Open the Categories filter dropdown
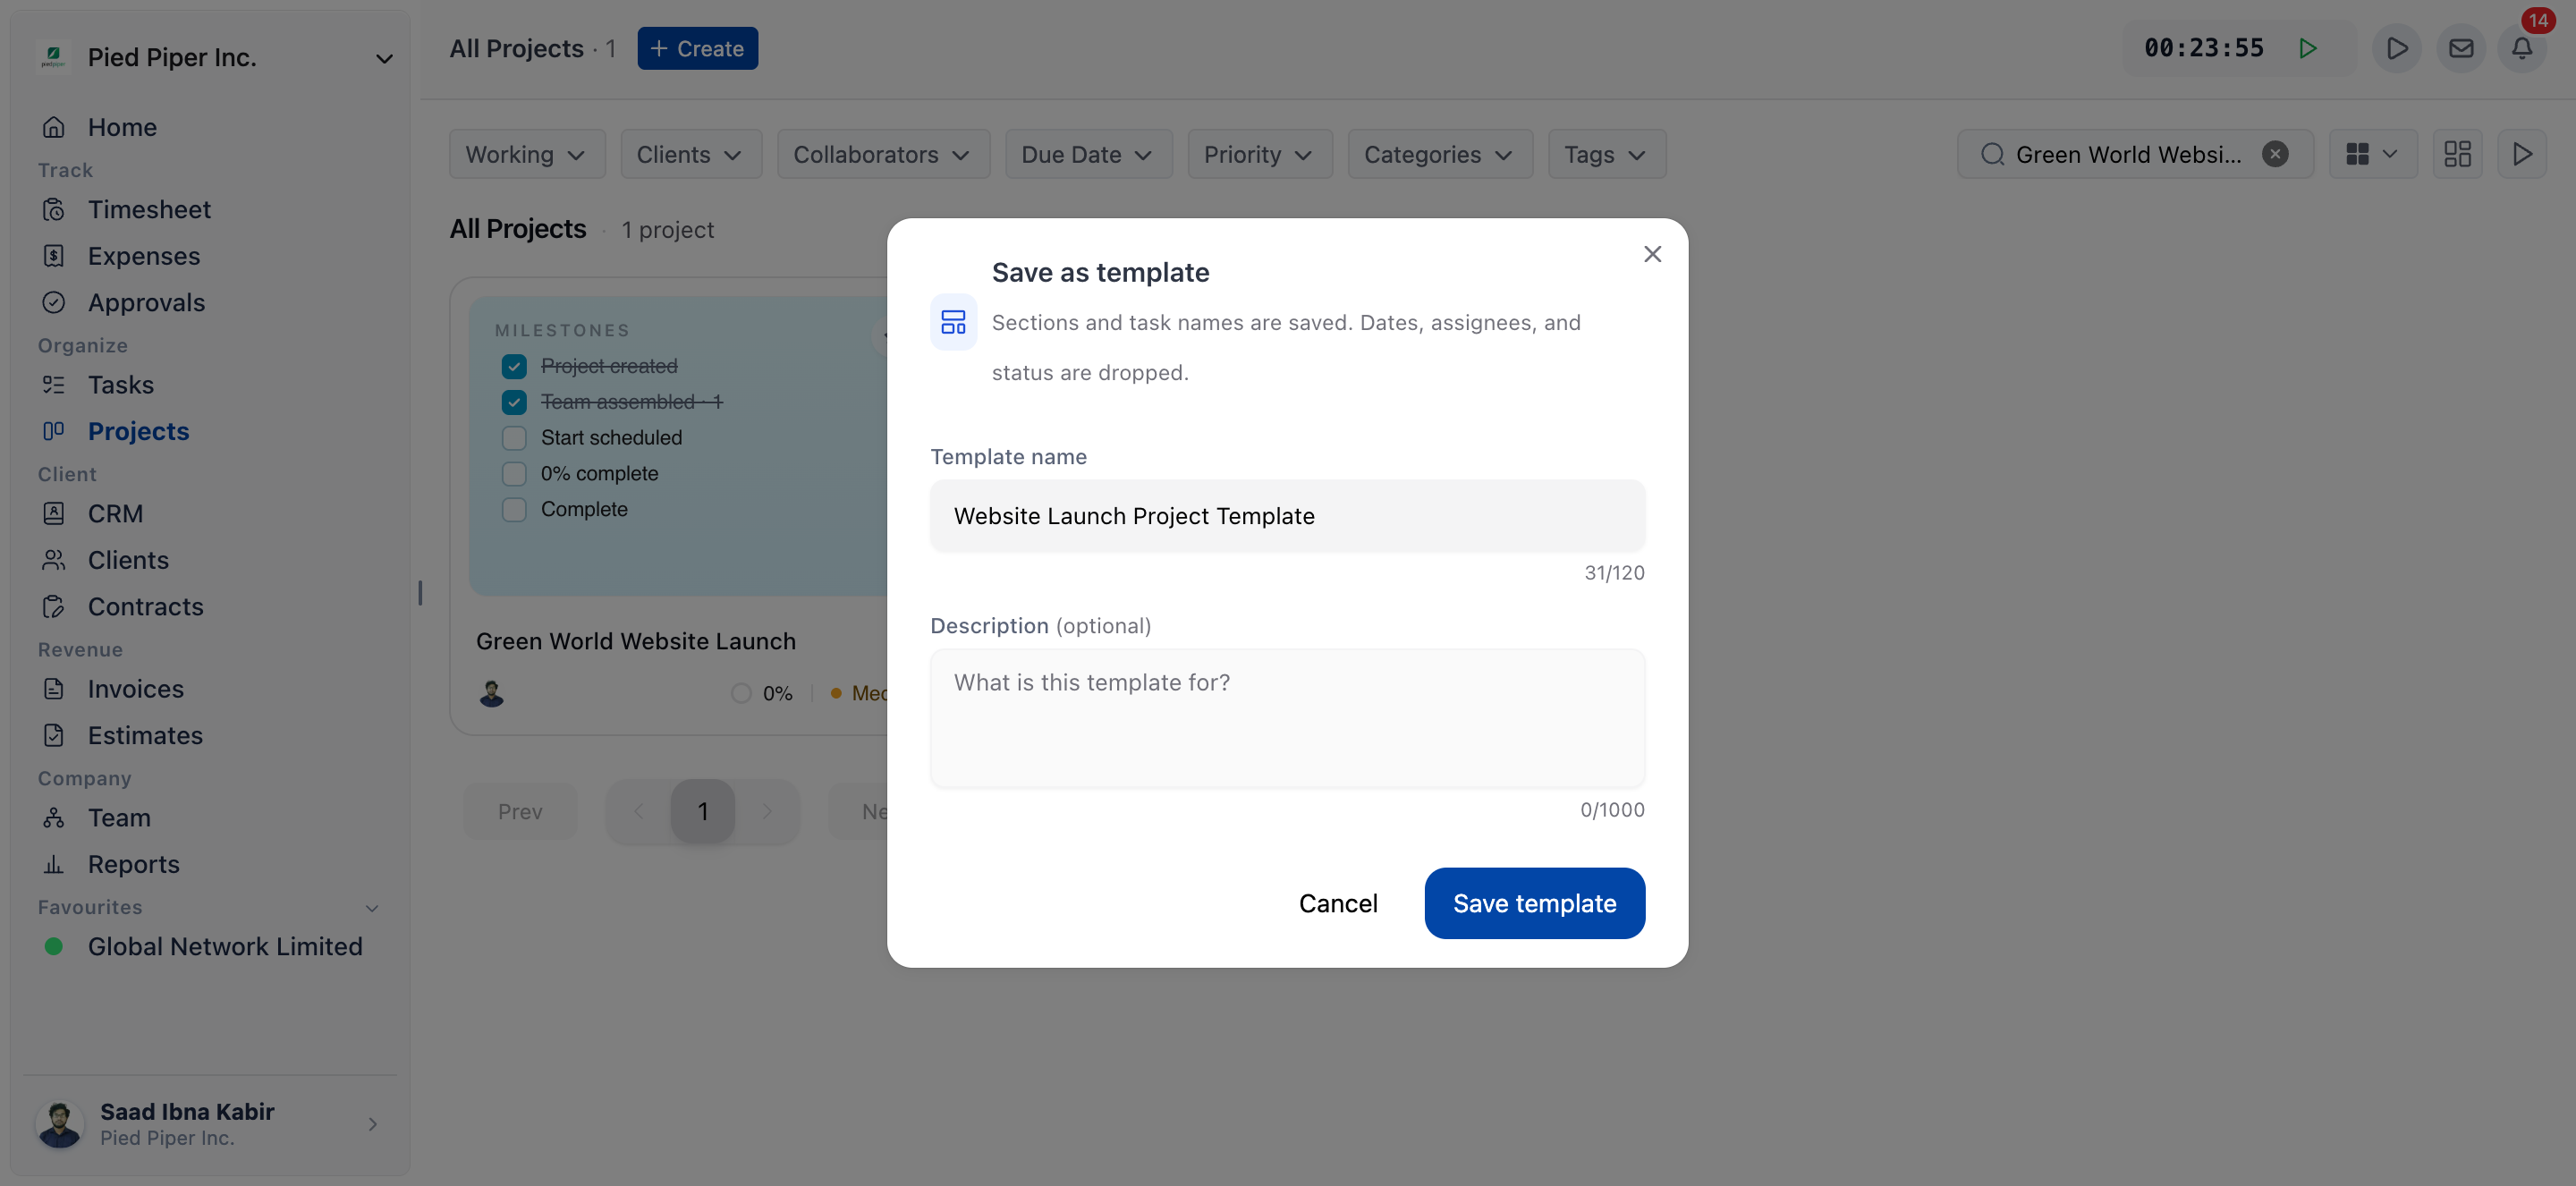Image resolution: width=2576 pixels, height=1186 pixels. point(1440,154)
